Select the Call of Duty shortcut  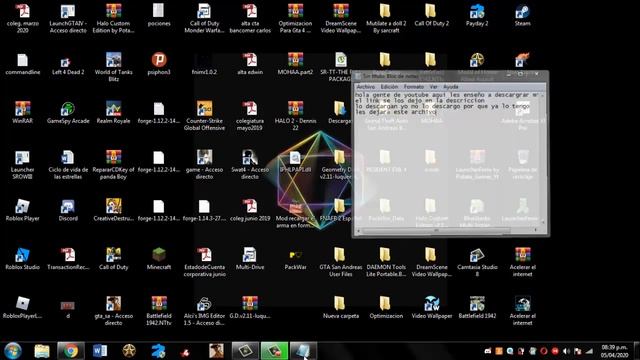113,259
